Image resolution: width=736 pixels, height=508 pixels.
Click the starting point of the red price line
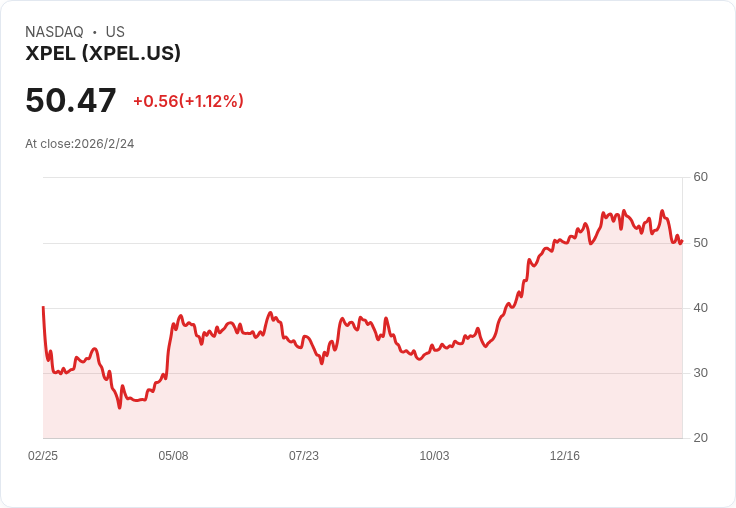[x=43, y=307]
